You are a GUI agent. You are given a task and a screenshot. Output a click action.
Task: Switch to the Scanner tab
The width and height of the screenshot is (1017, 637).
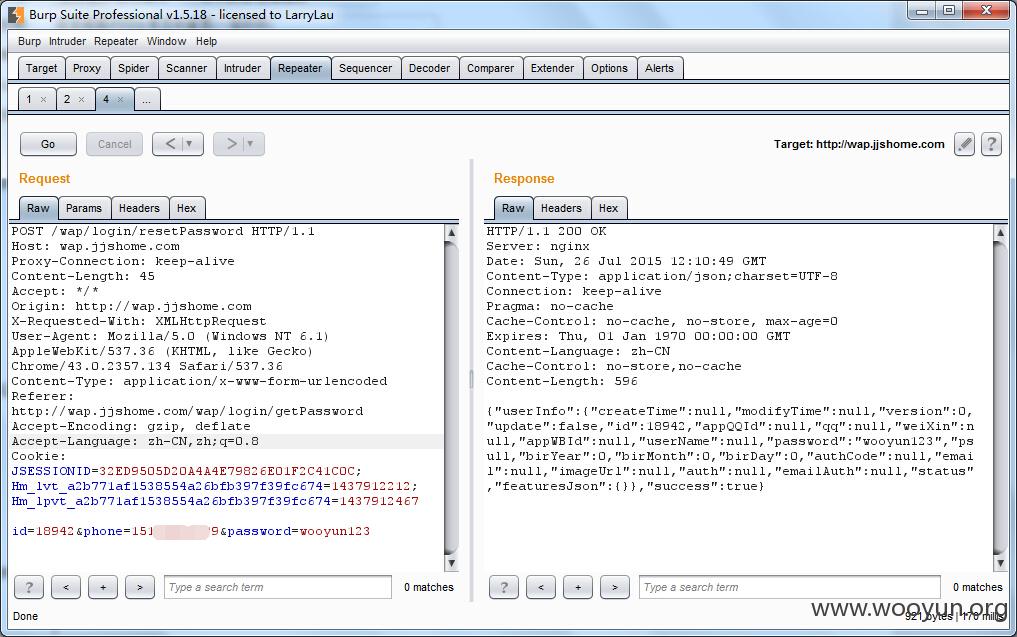tap(187, 68)
